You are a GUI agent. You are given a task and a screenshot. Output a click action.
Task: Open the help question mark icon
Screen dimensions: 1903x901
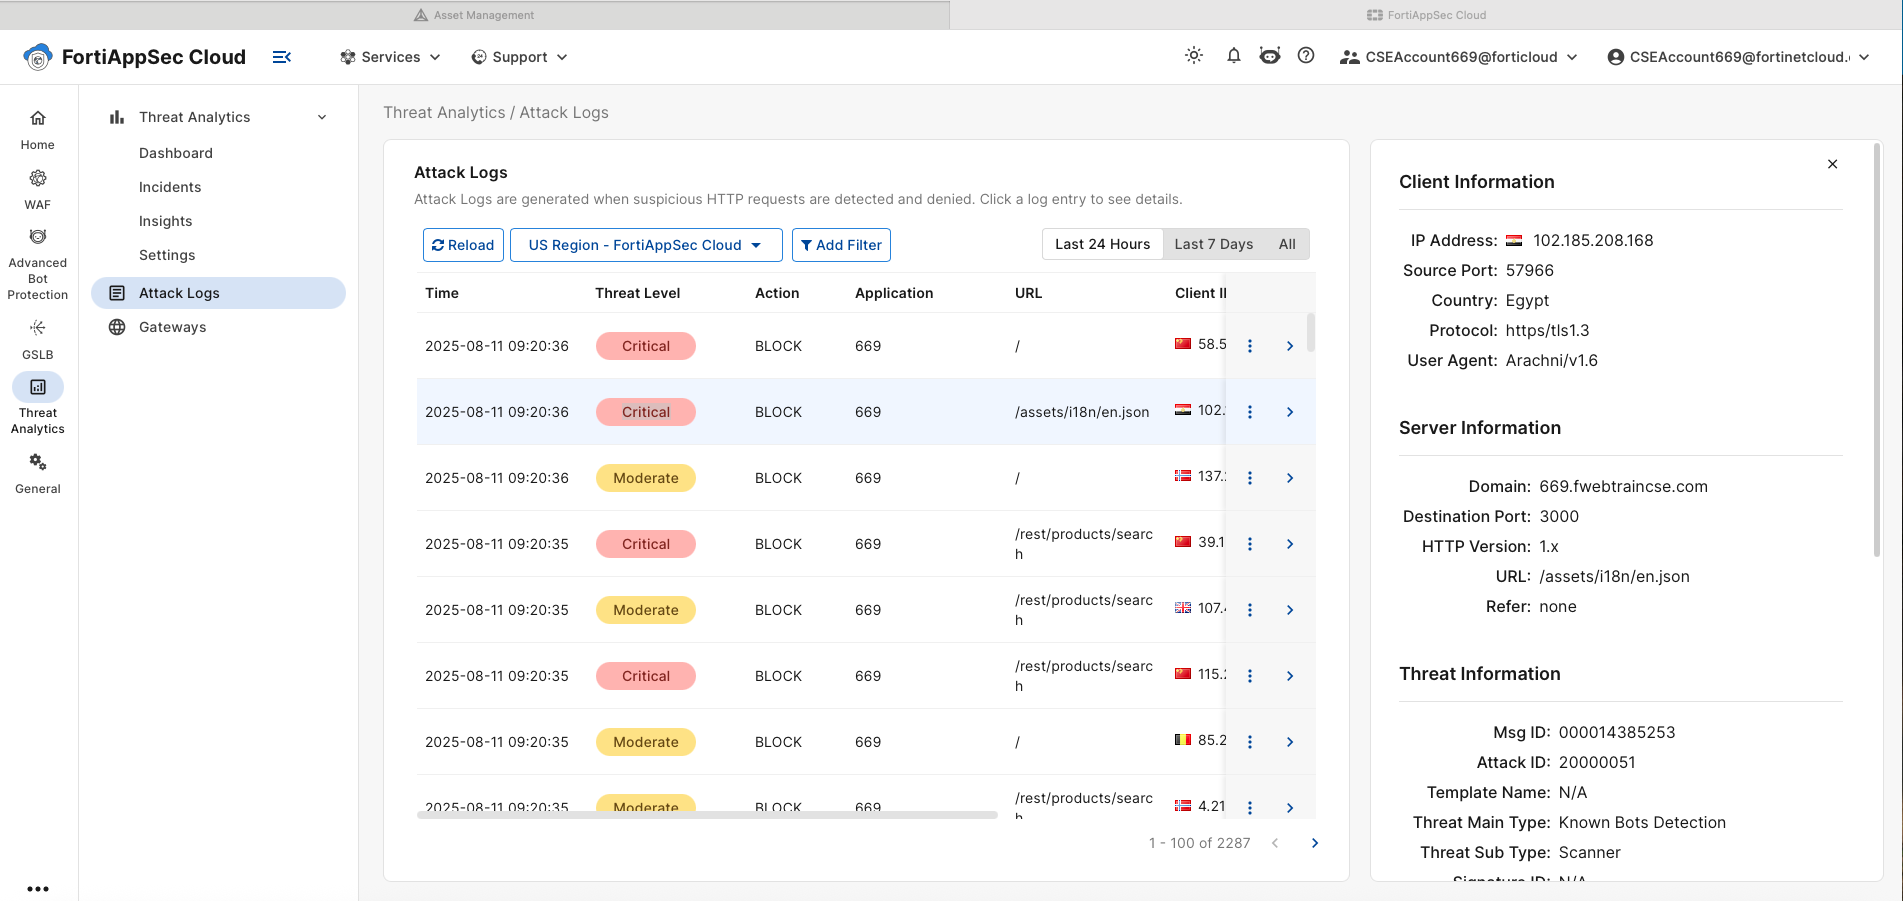[1306, 56]
